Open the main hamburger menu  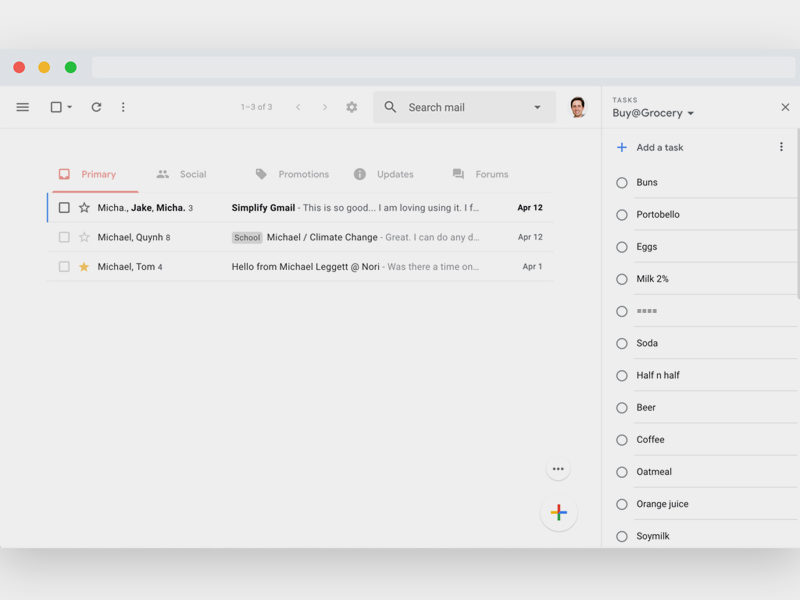coord(22,107)
